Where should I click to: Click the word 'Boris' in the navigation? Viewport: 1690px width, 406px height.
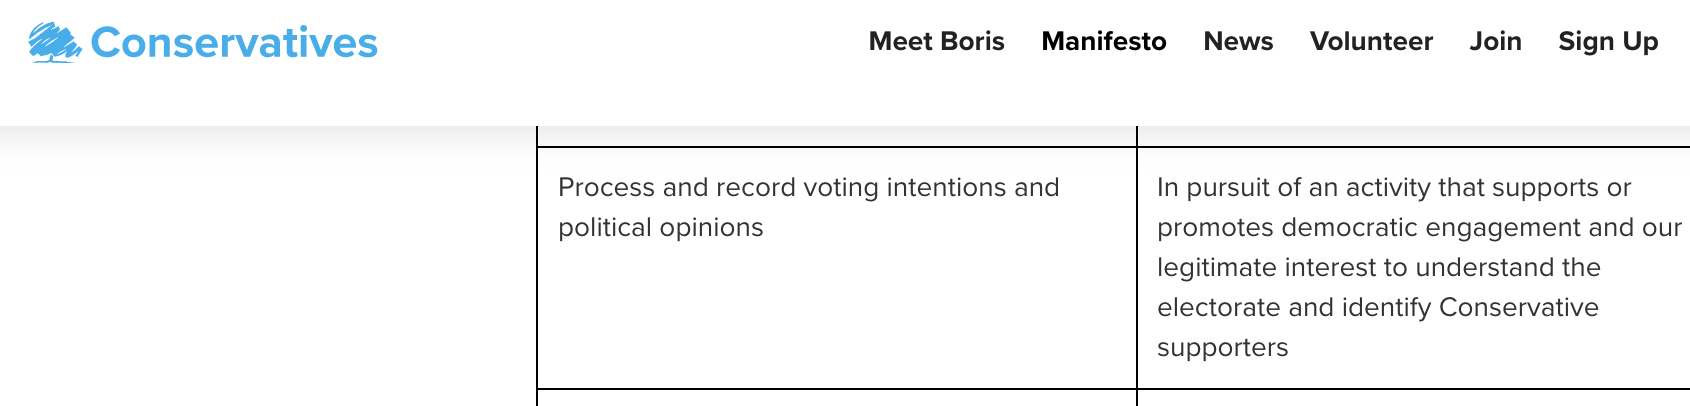tap(973, 41)
